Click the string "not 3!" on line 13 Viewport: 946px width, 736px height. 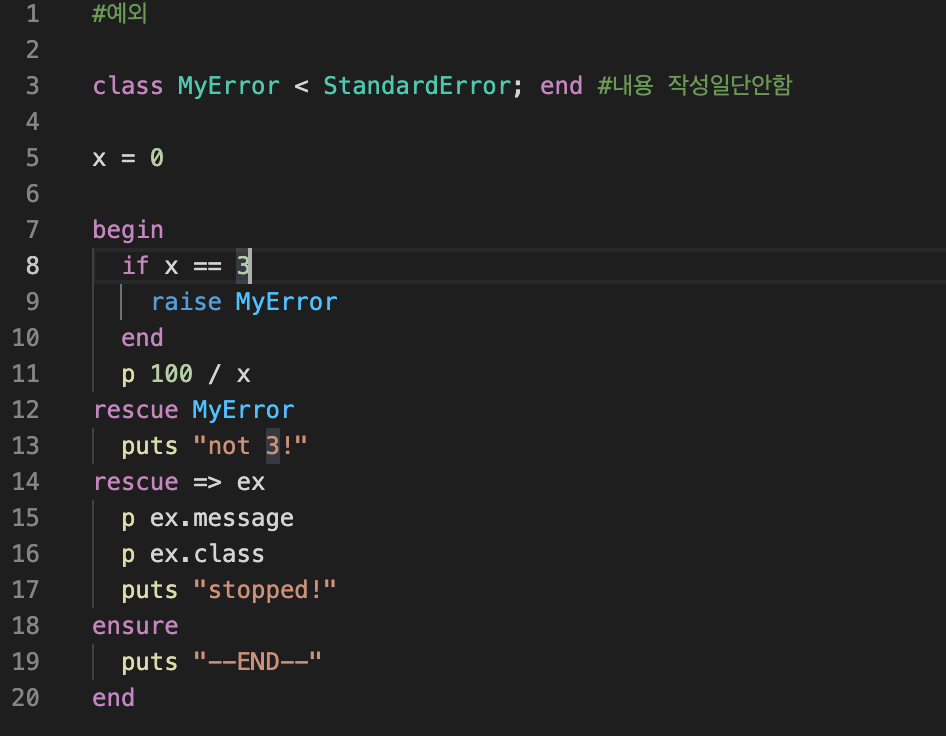pyautogui.click(x=250, y=446)
